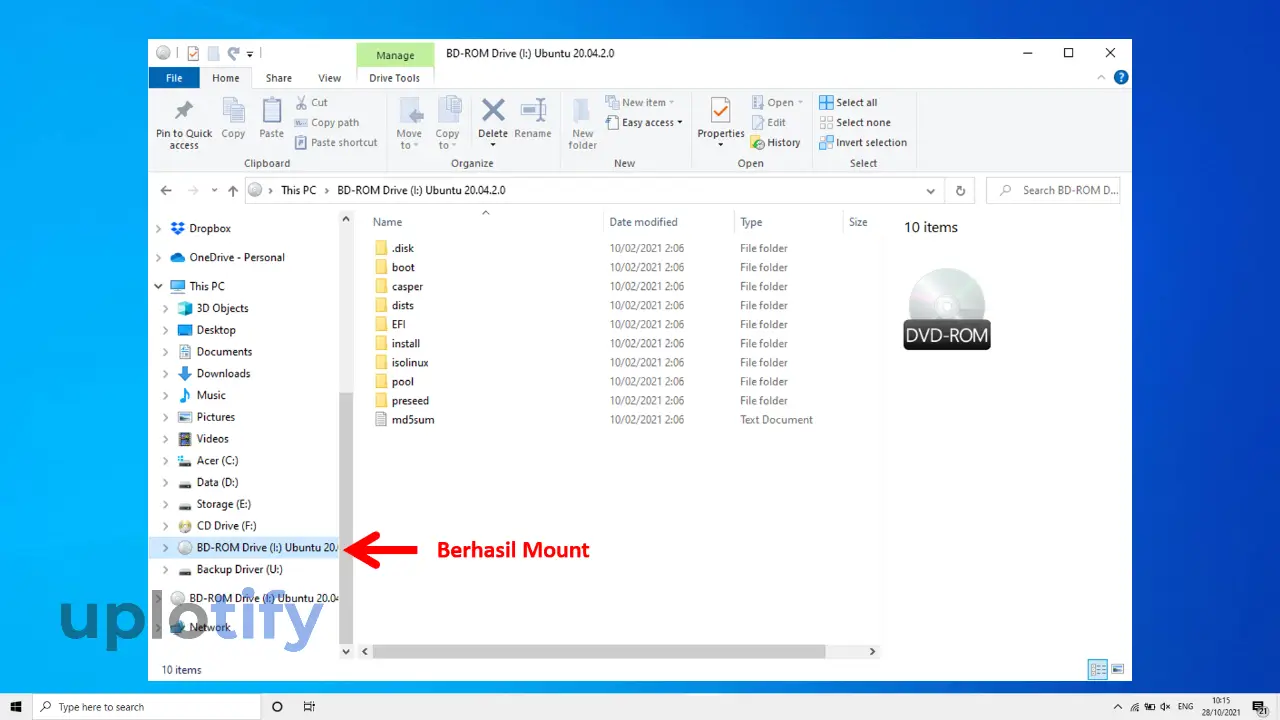
Task: Click Select all in ribbon
Action: [848, 102]
